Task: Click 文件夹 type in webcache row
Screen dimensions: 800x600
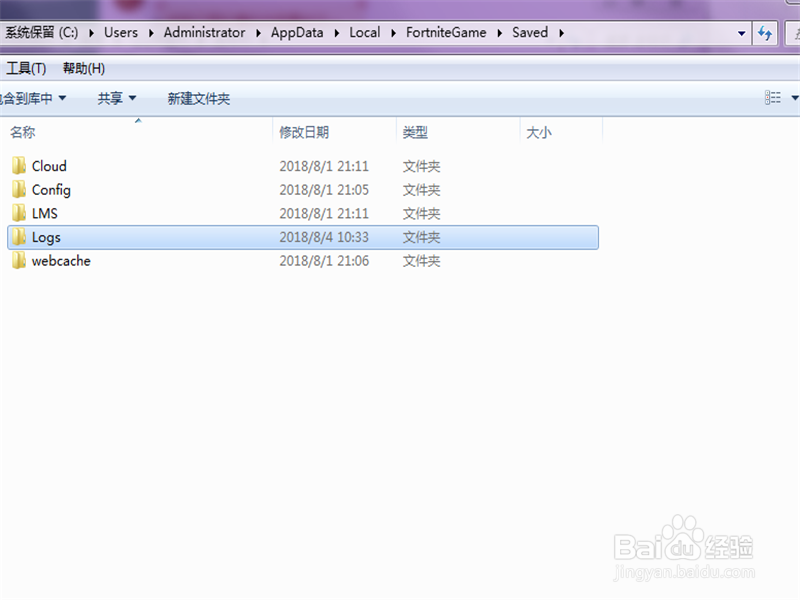Action: point(421,261)
